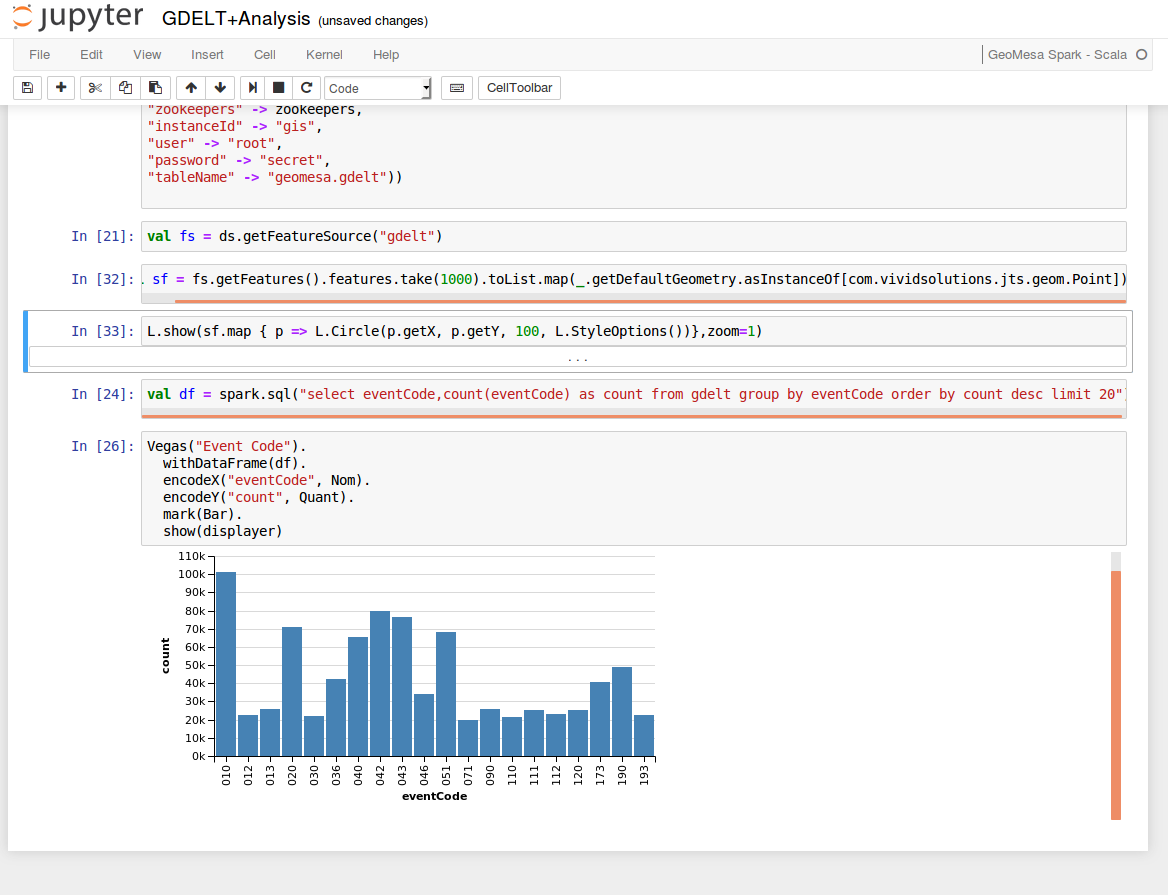Open the Kernel menu
The width and height of the screenshot is (1168, 895).
tap(324, 55)
